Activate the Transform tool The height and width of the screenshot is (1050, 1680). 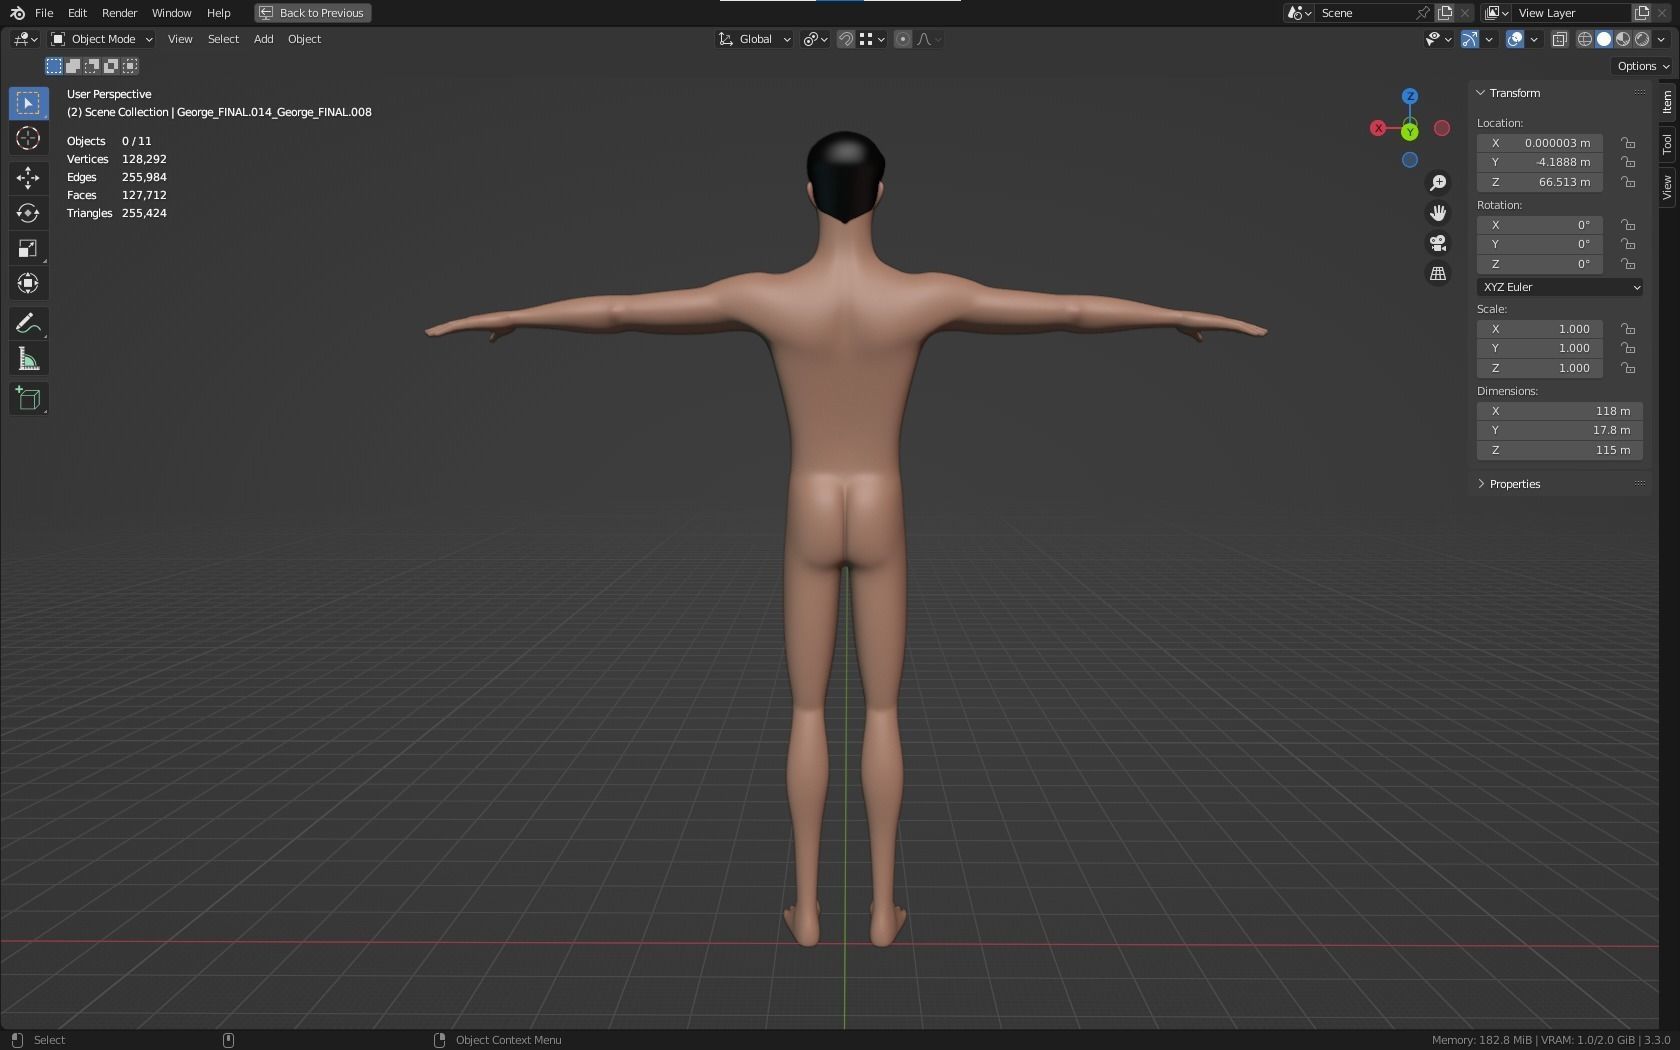(x=28, y=283)
